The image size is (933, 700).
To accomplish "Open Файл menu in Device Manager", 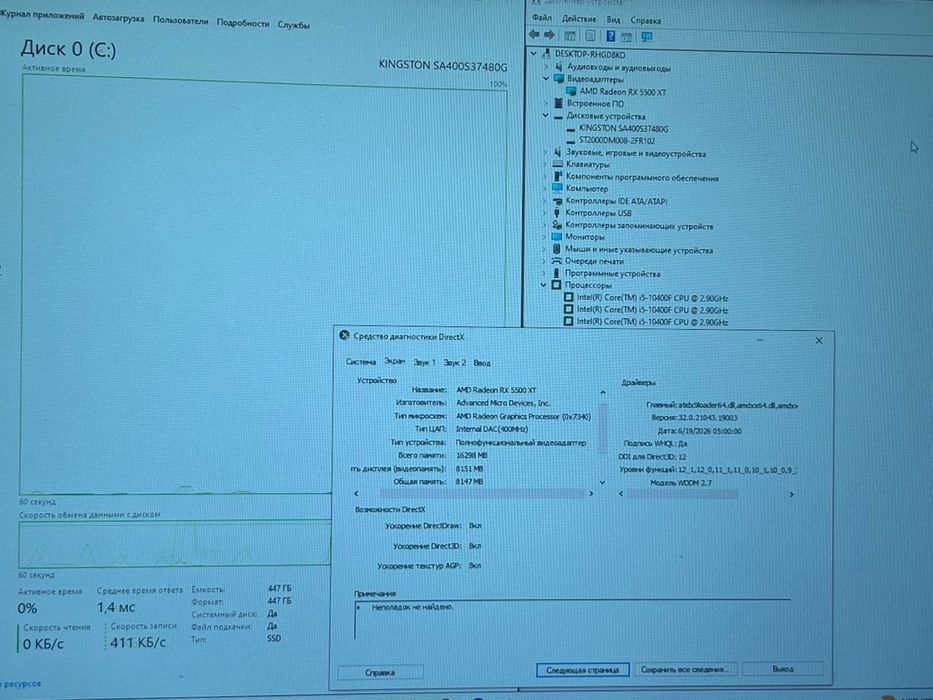I will tap(541, 18).
